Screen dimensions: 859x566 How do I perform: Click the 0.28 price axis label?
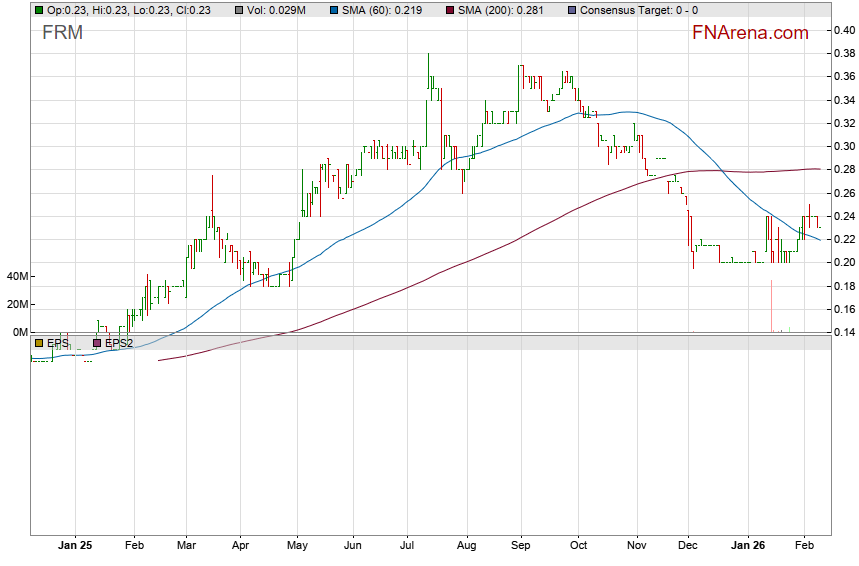[x=843, y=169]
